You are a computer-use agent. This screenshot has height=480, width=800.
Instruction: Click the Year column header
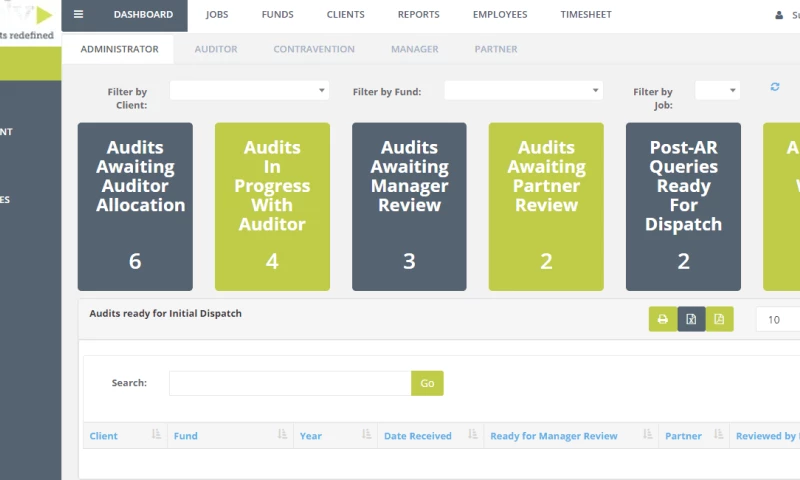311,436
